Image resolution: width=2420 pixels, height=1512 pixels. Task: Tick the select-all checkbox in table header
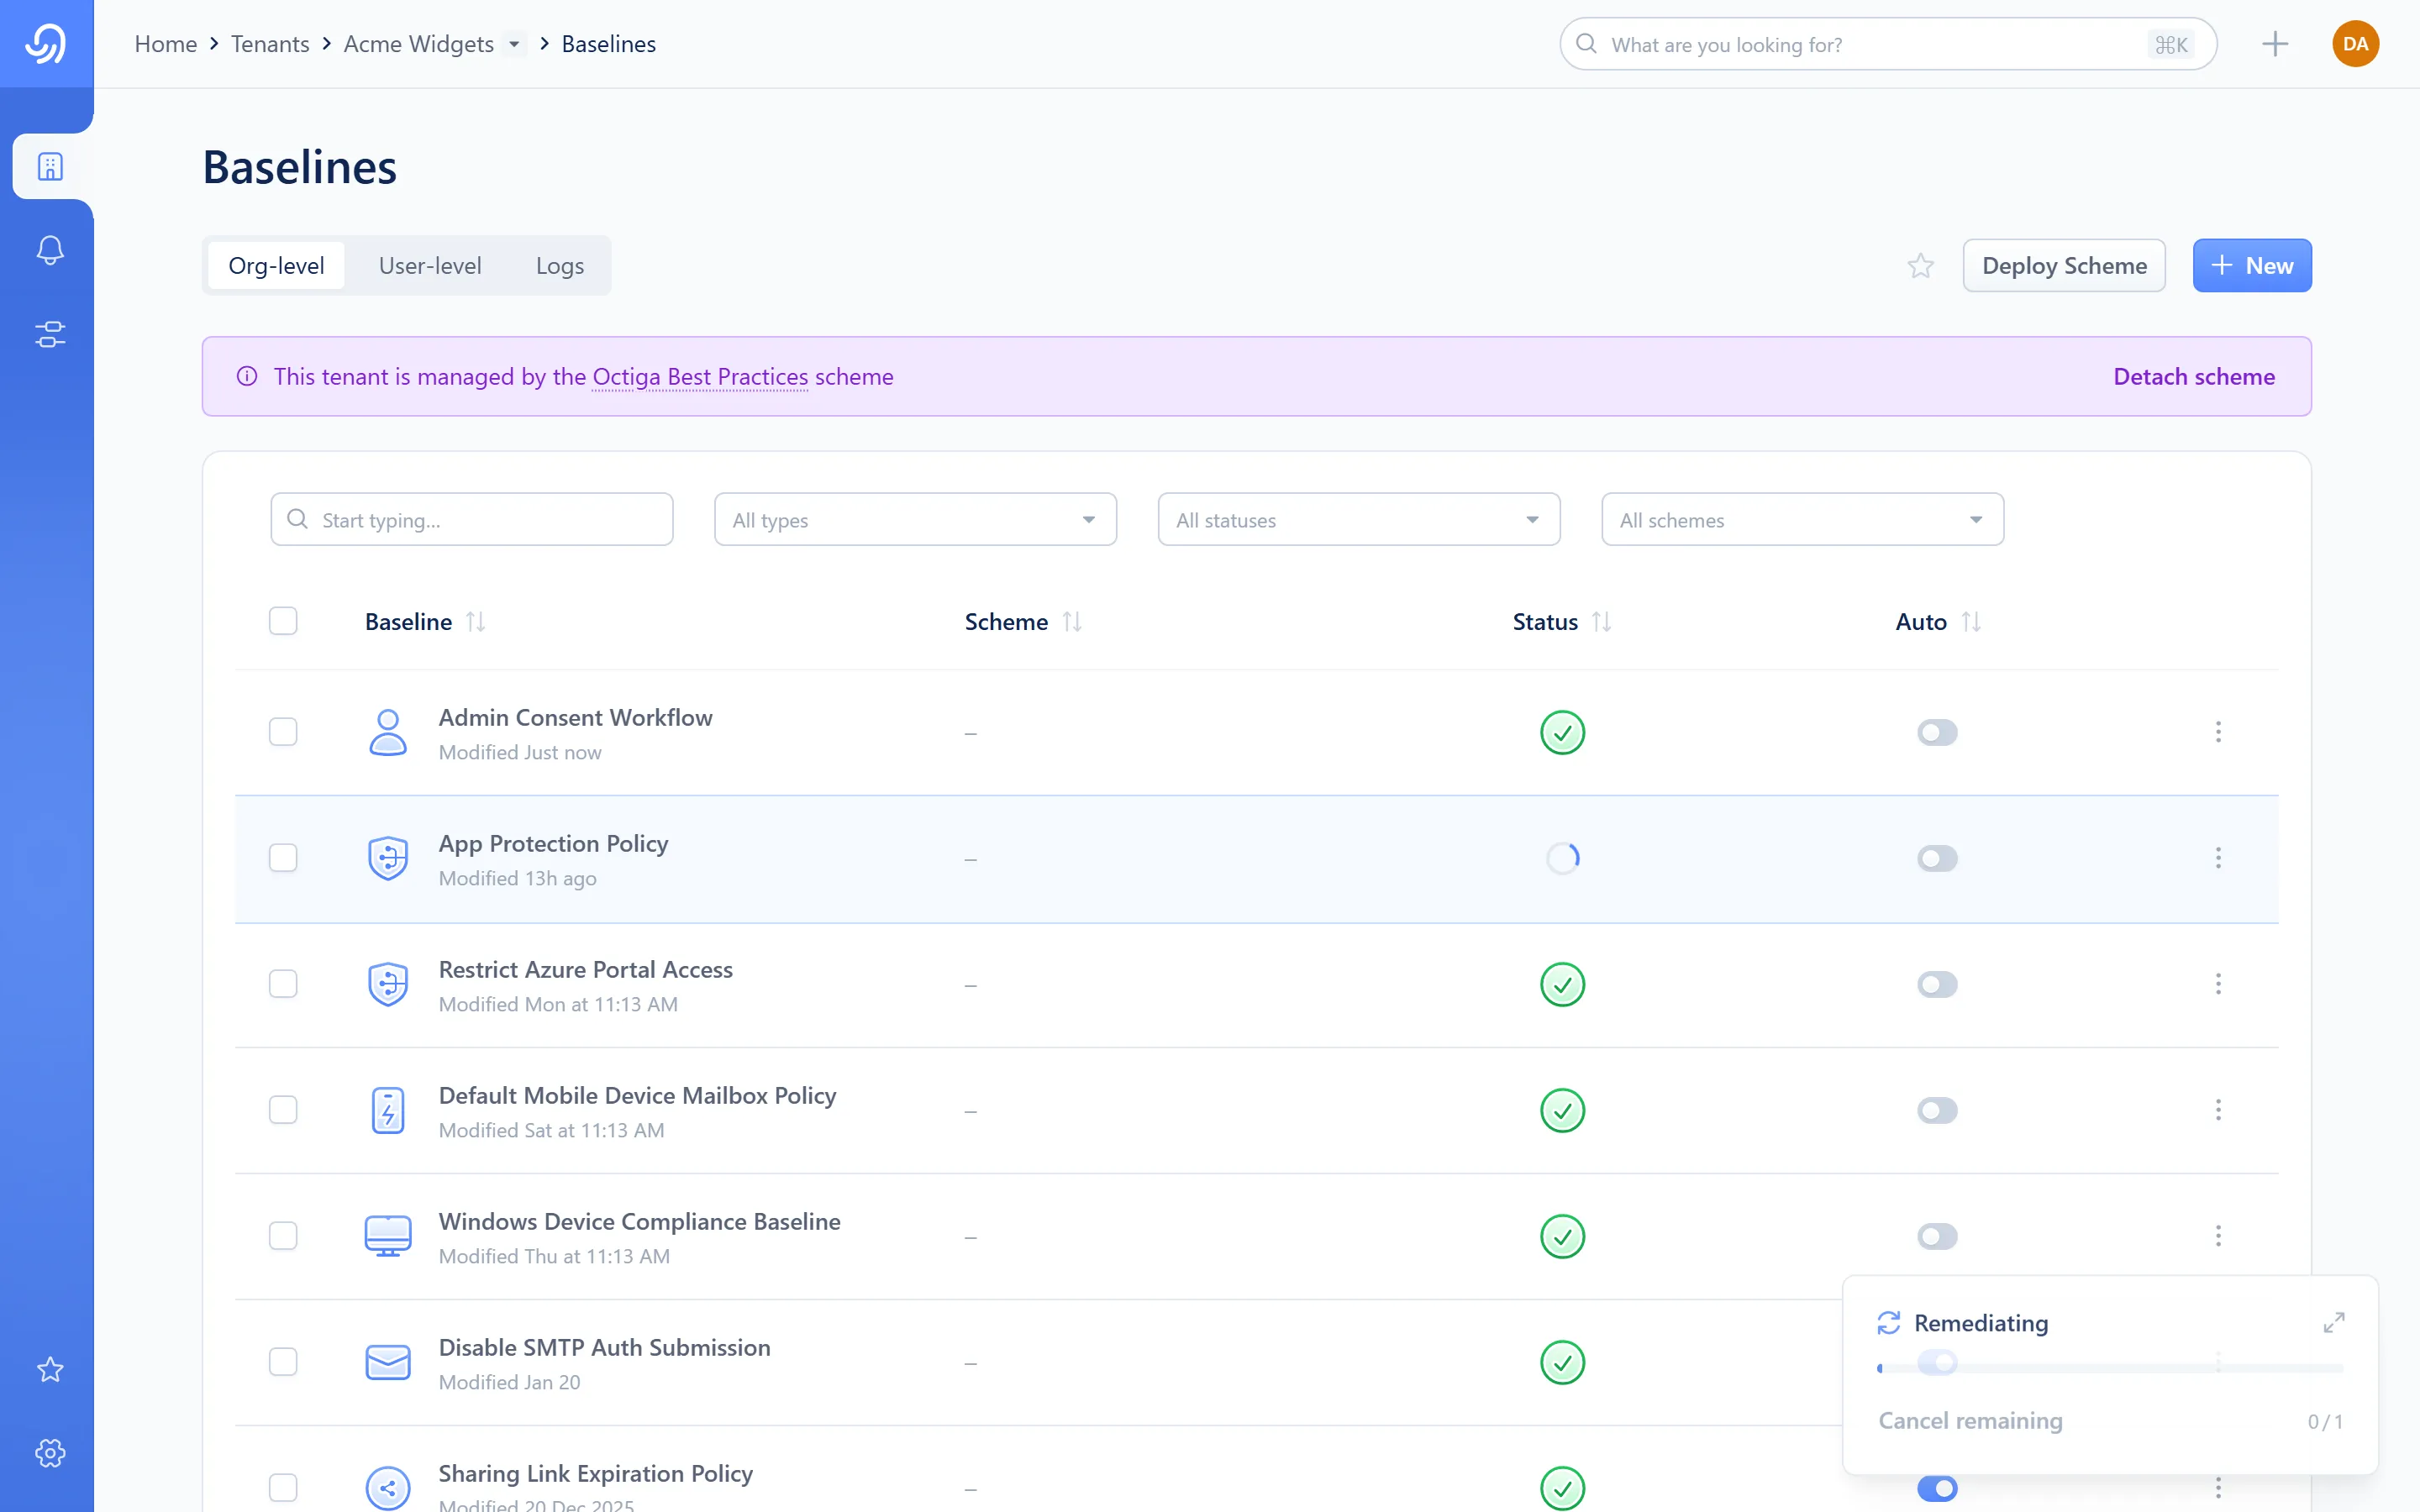(x=283, y=621)
